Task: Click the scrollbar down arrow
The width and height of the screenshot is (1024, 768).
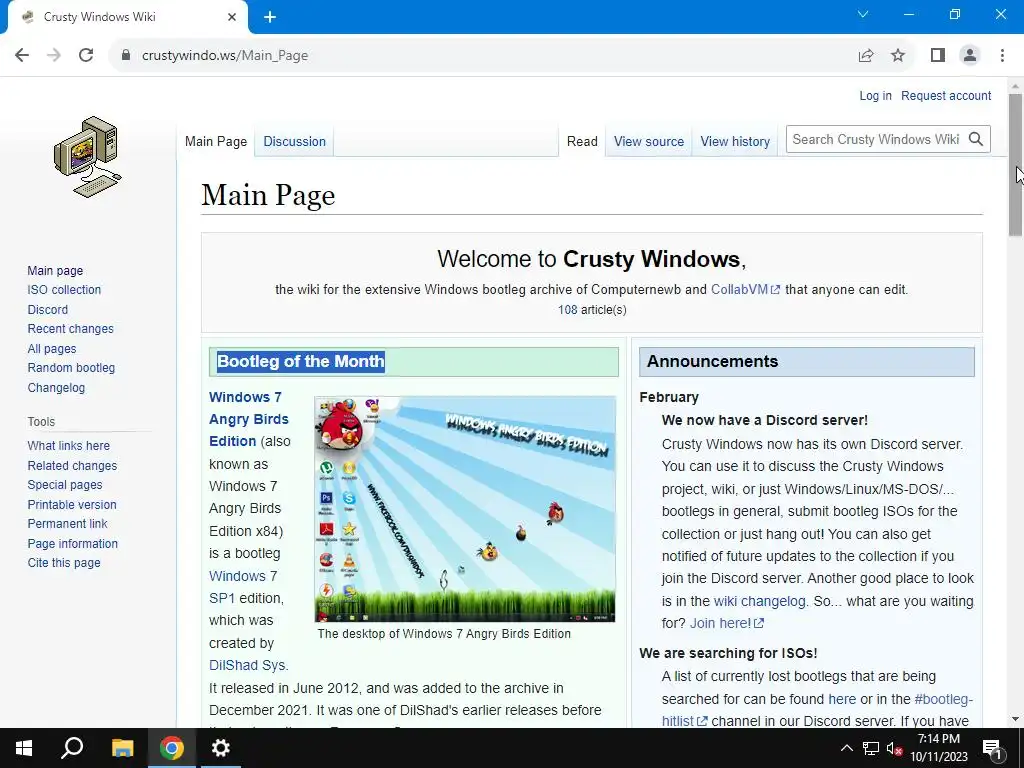Action: tap(1015, 720)
